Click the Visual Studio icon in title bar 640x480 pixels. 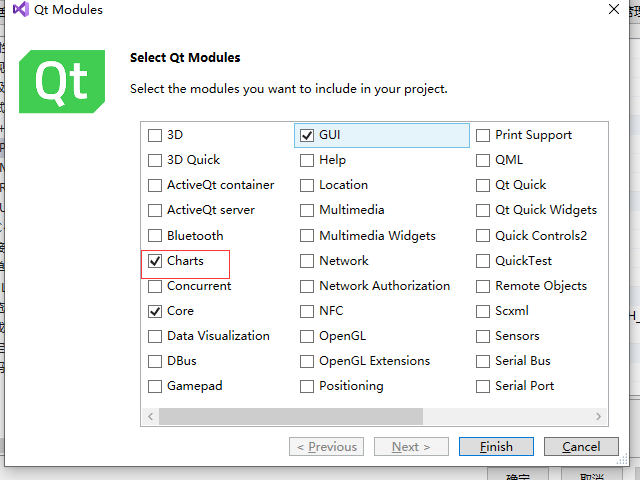pos(21,9)
